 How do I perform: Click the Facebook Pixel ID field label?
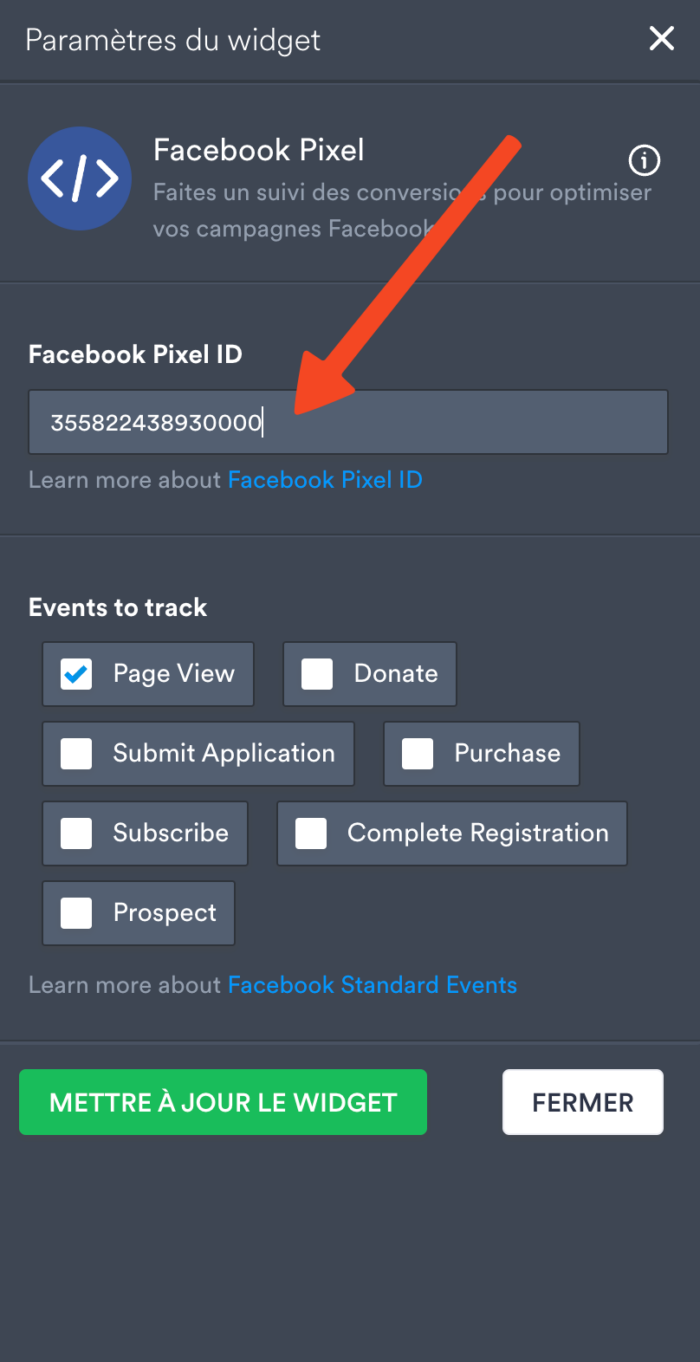135,354
